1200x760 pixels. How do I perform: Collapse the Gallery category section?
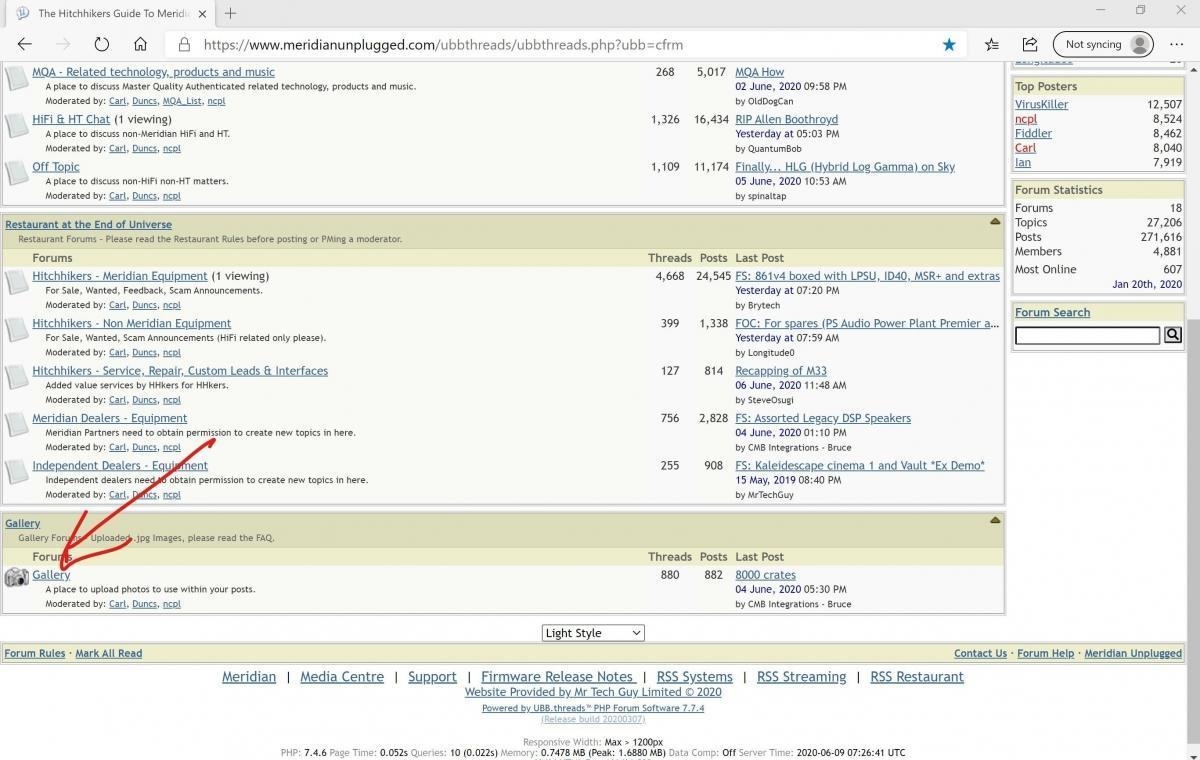pos(995,520)
